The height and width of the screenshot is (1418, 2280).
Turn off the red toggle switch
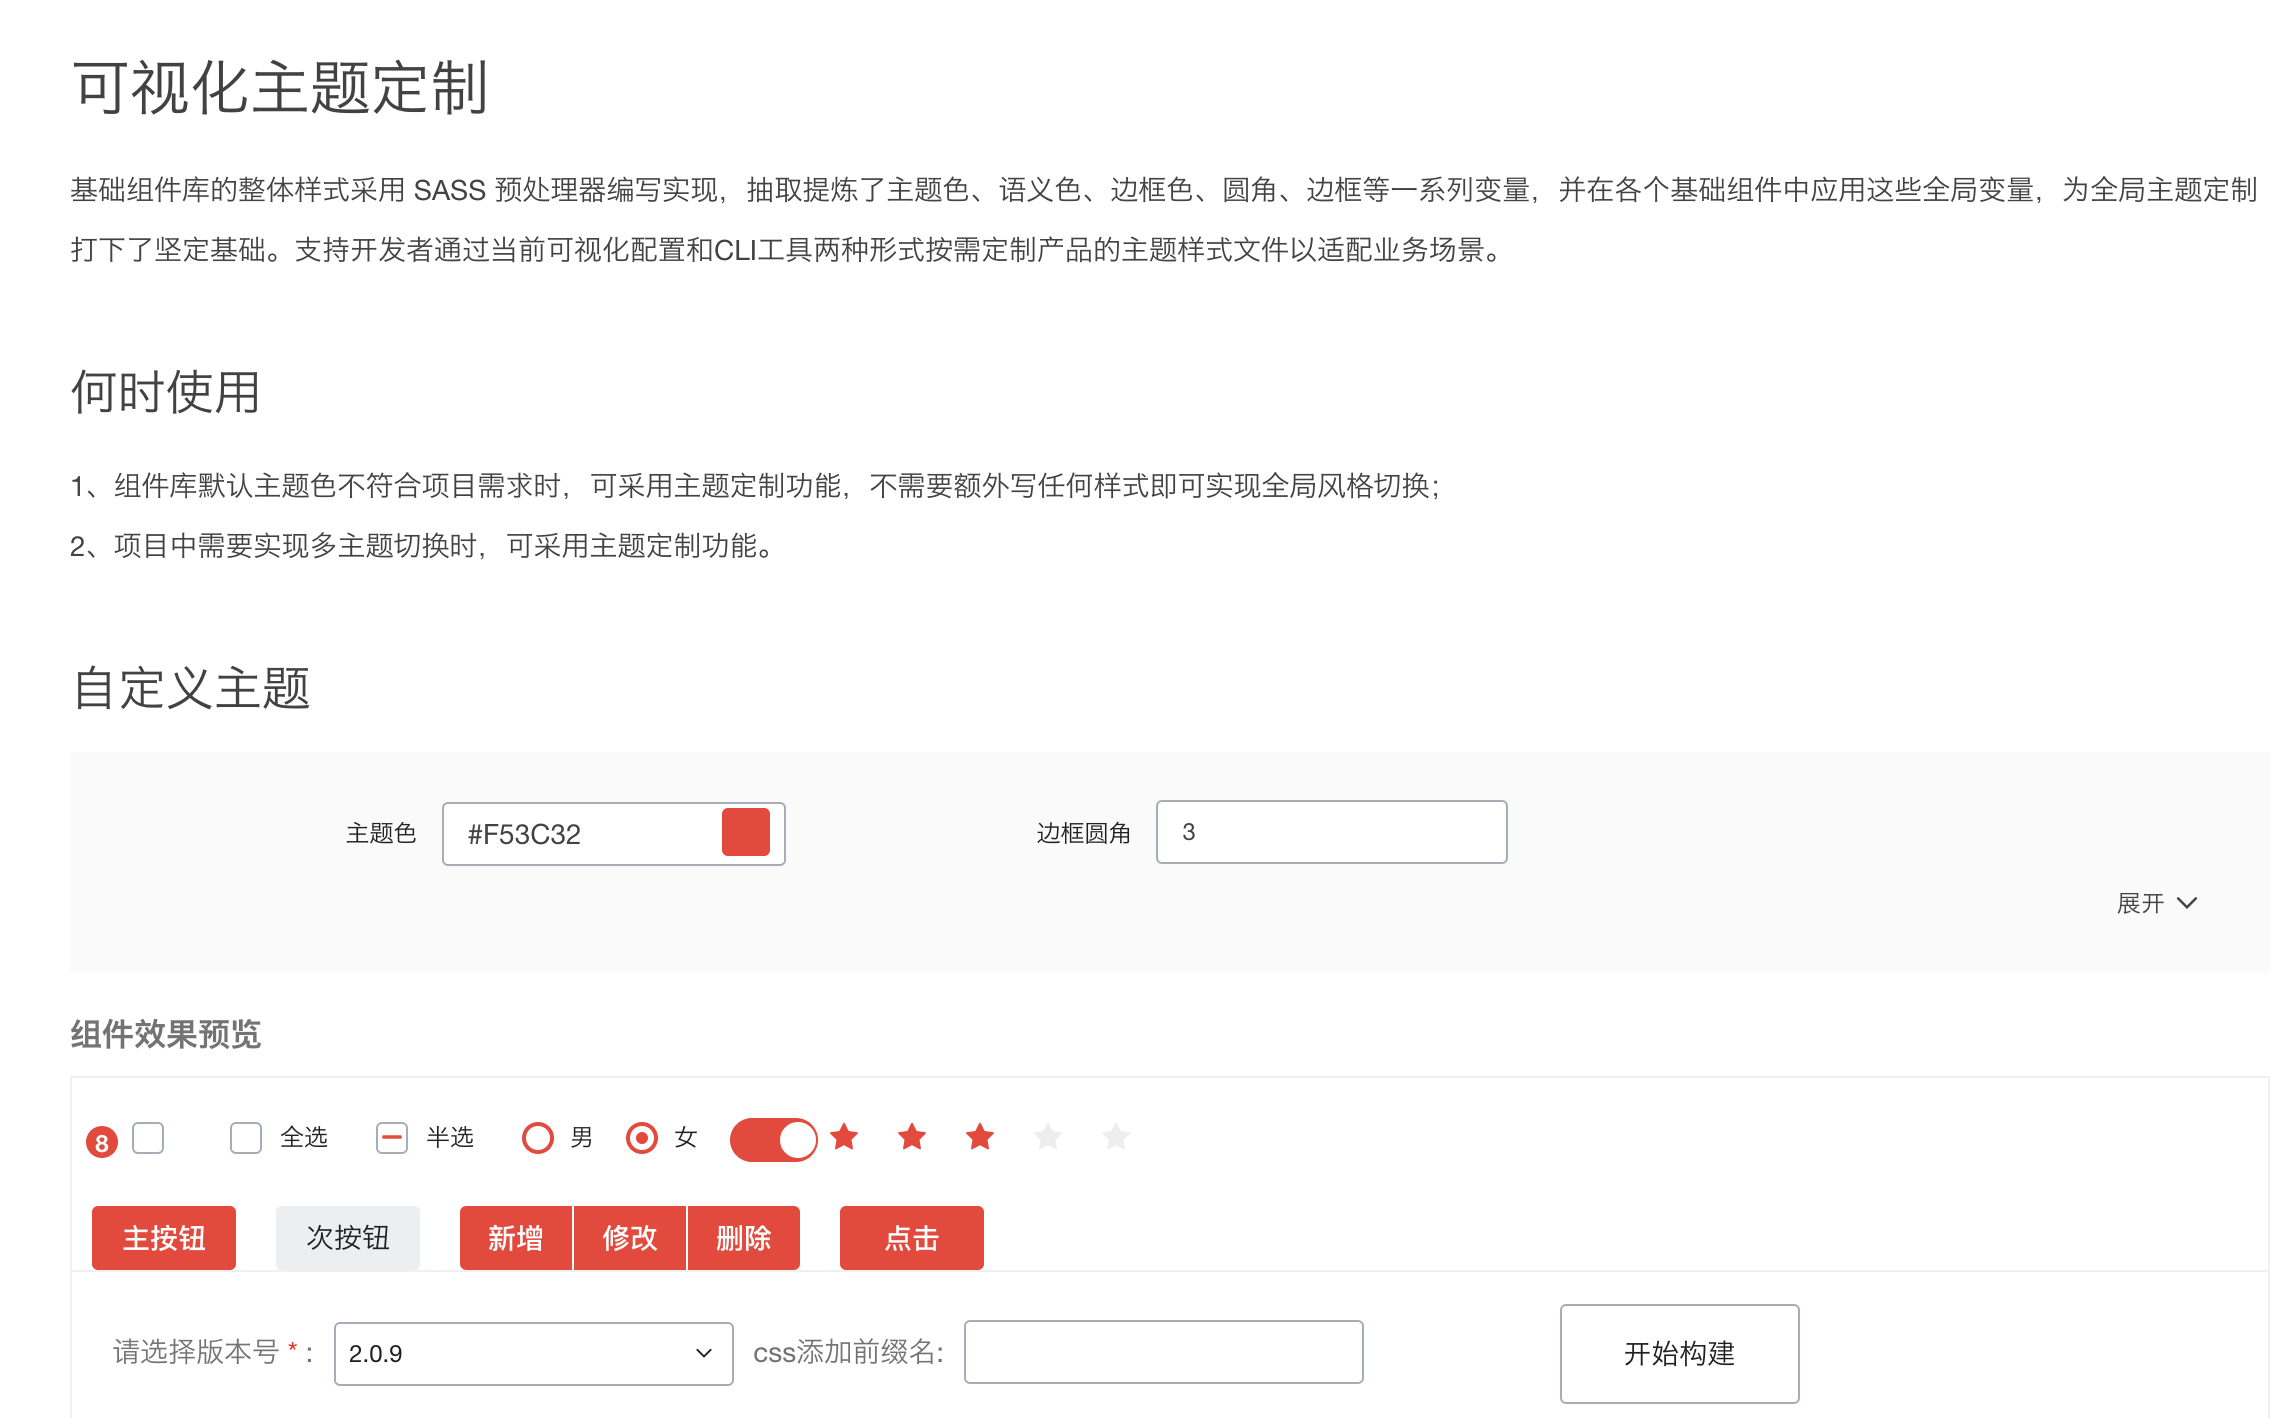click(773, 1139)
